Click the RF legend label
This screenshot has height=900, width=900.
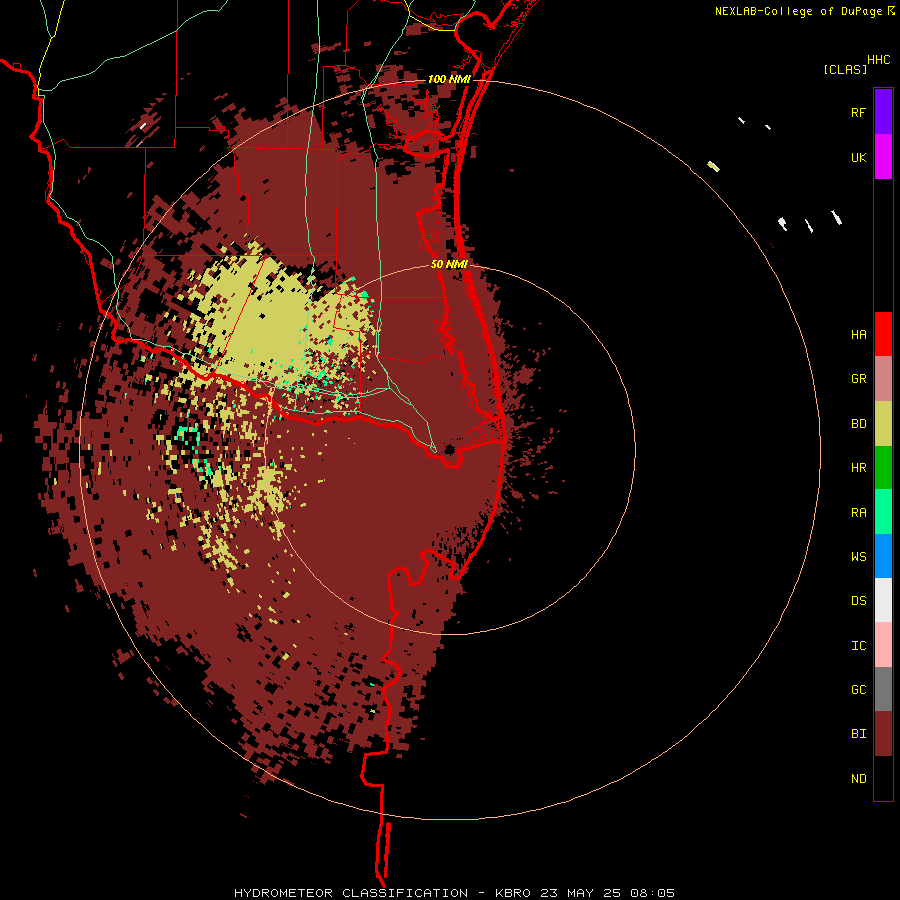pos(858,112)
